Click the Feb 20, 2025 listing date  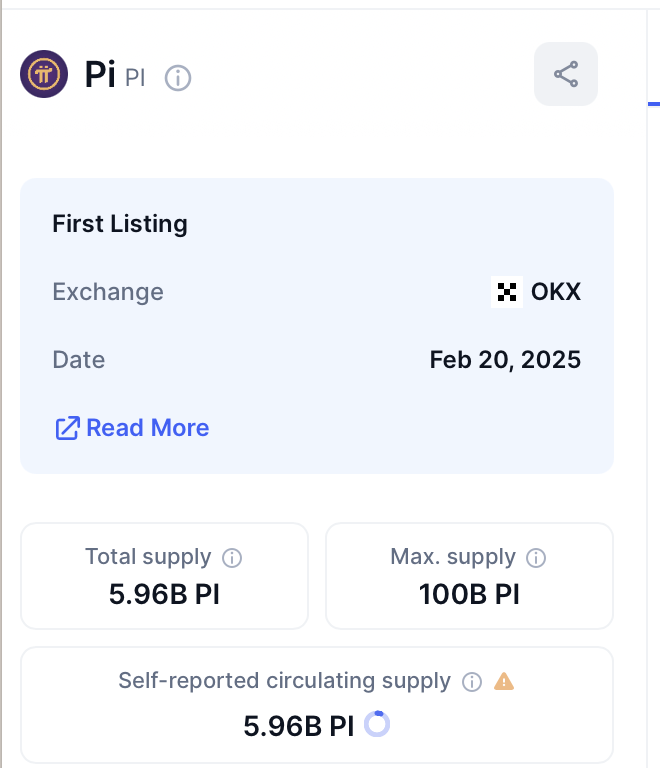tap(505, 359)
